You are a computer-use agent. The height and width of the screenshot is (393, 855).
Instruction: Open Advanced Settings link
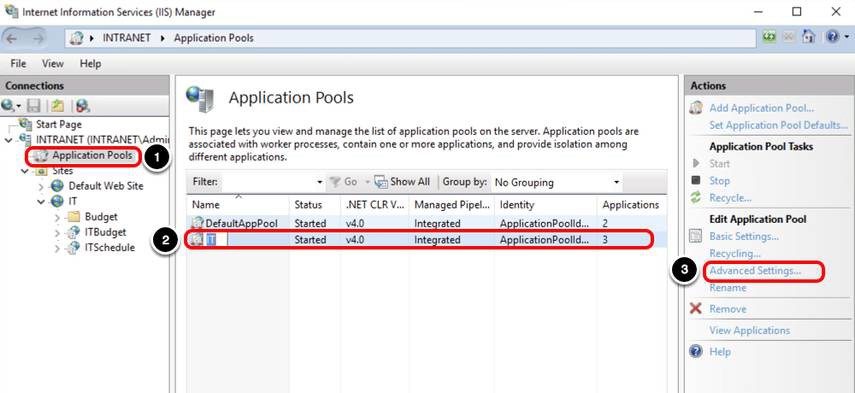(755, 270)
